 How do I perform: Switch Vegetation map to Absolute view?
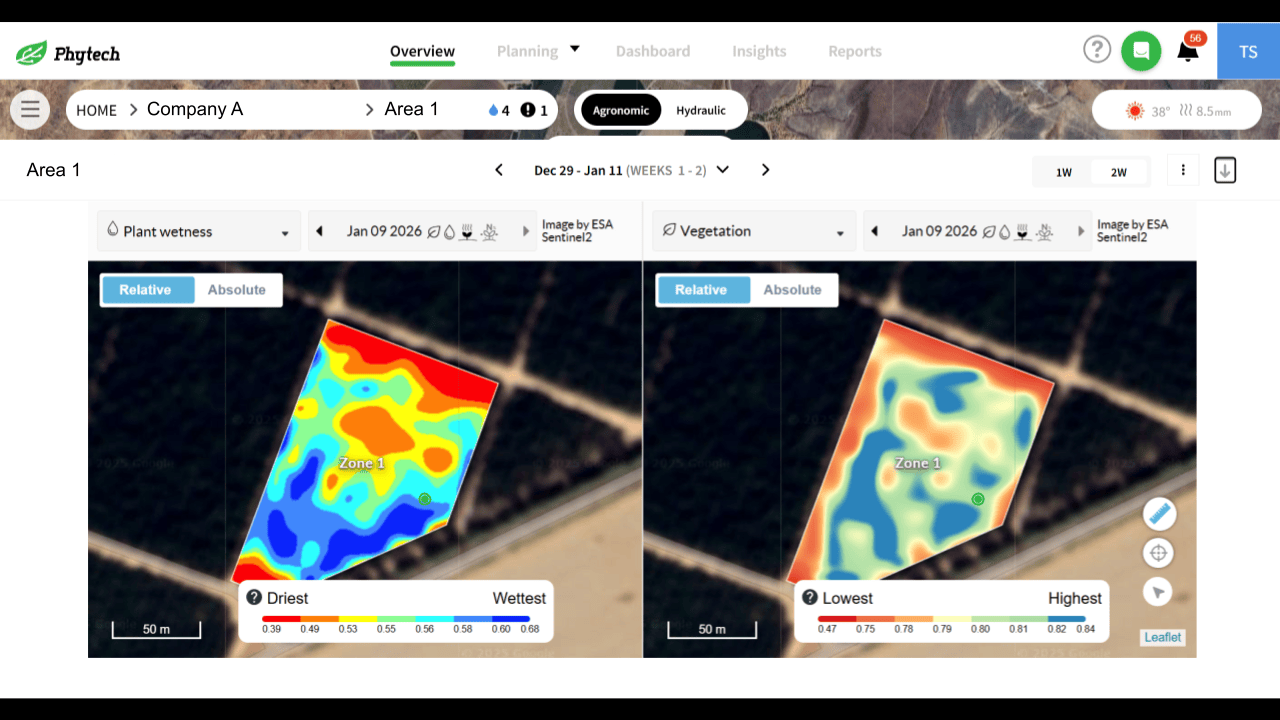tap(793, 289)
